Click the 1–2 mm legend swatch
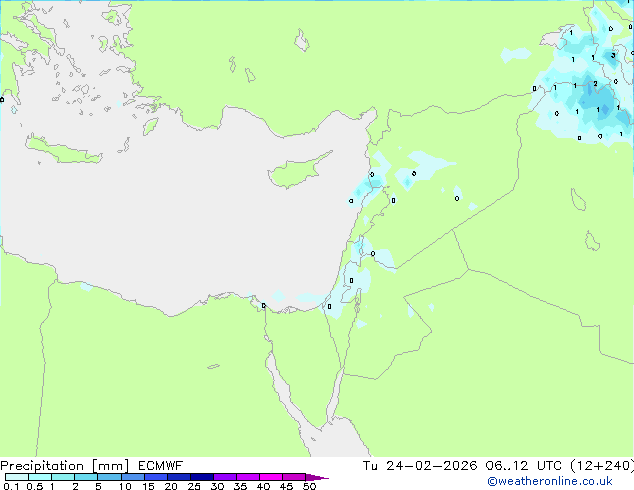Image resolution: width=634 pixels, height=490 pixels. point(63,477)
